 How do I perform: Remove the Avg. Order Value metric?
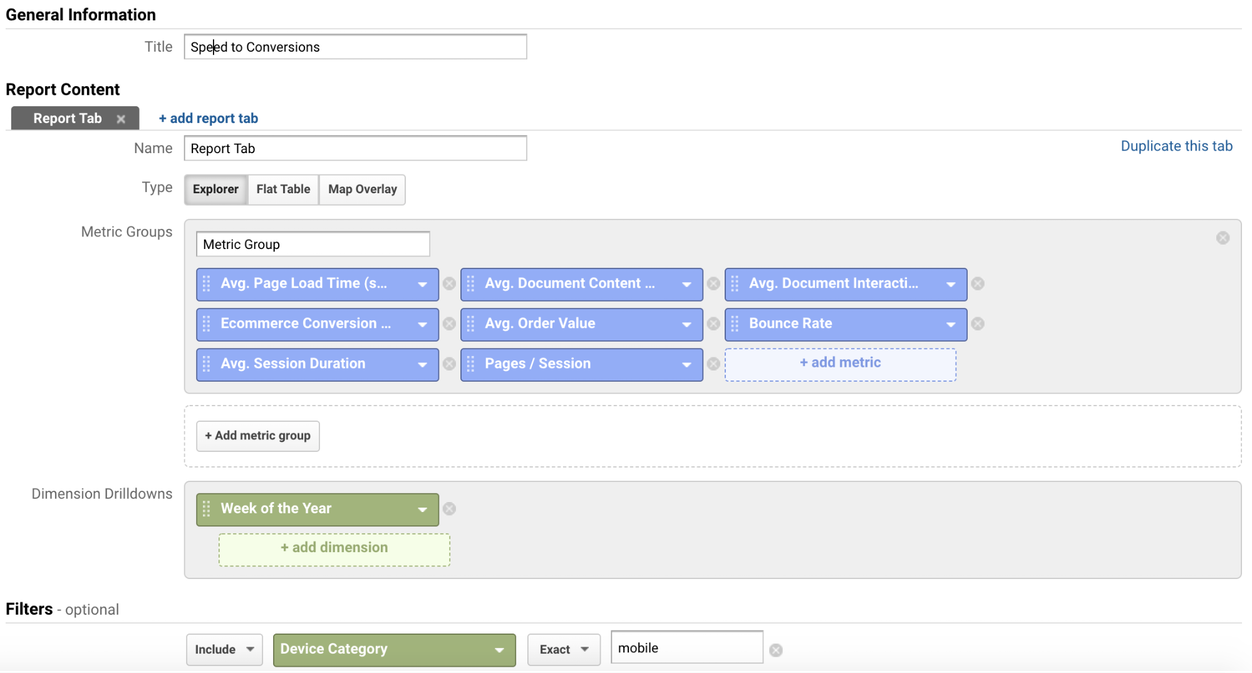(x=713, y=323)
